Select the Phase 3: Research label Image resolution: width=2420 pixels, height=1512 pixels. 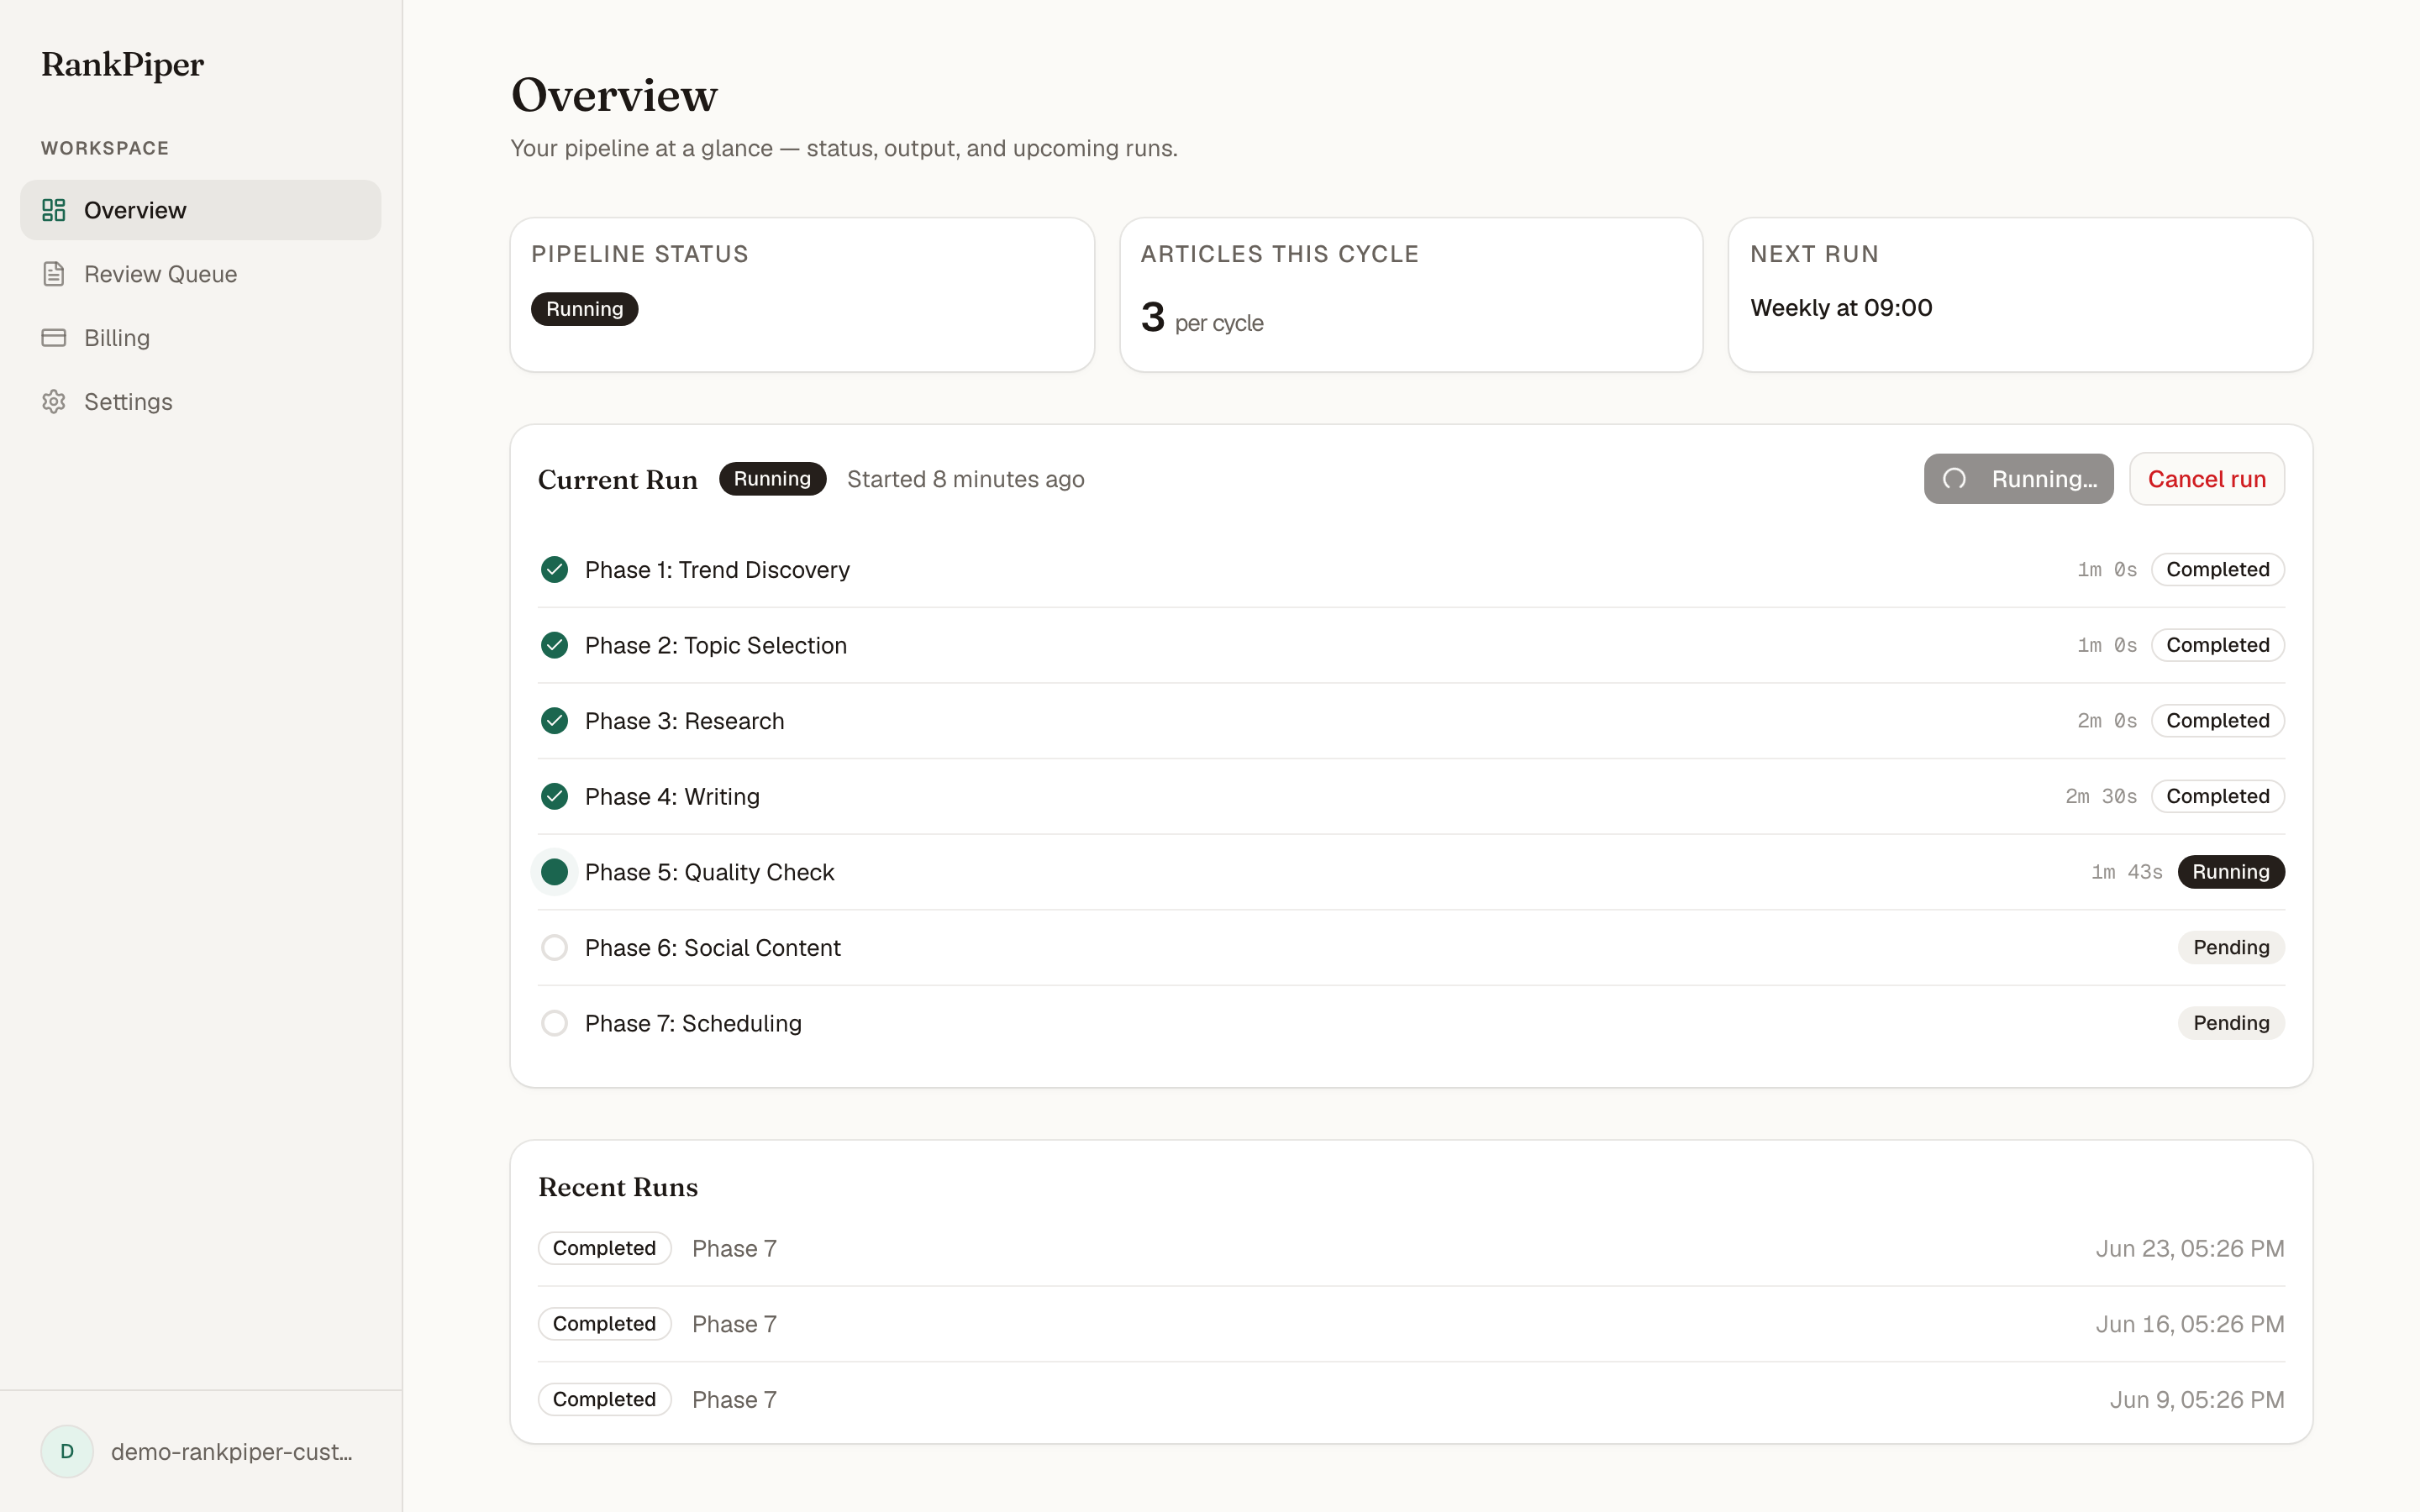click(x=684, y=721)
